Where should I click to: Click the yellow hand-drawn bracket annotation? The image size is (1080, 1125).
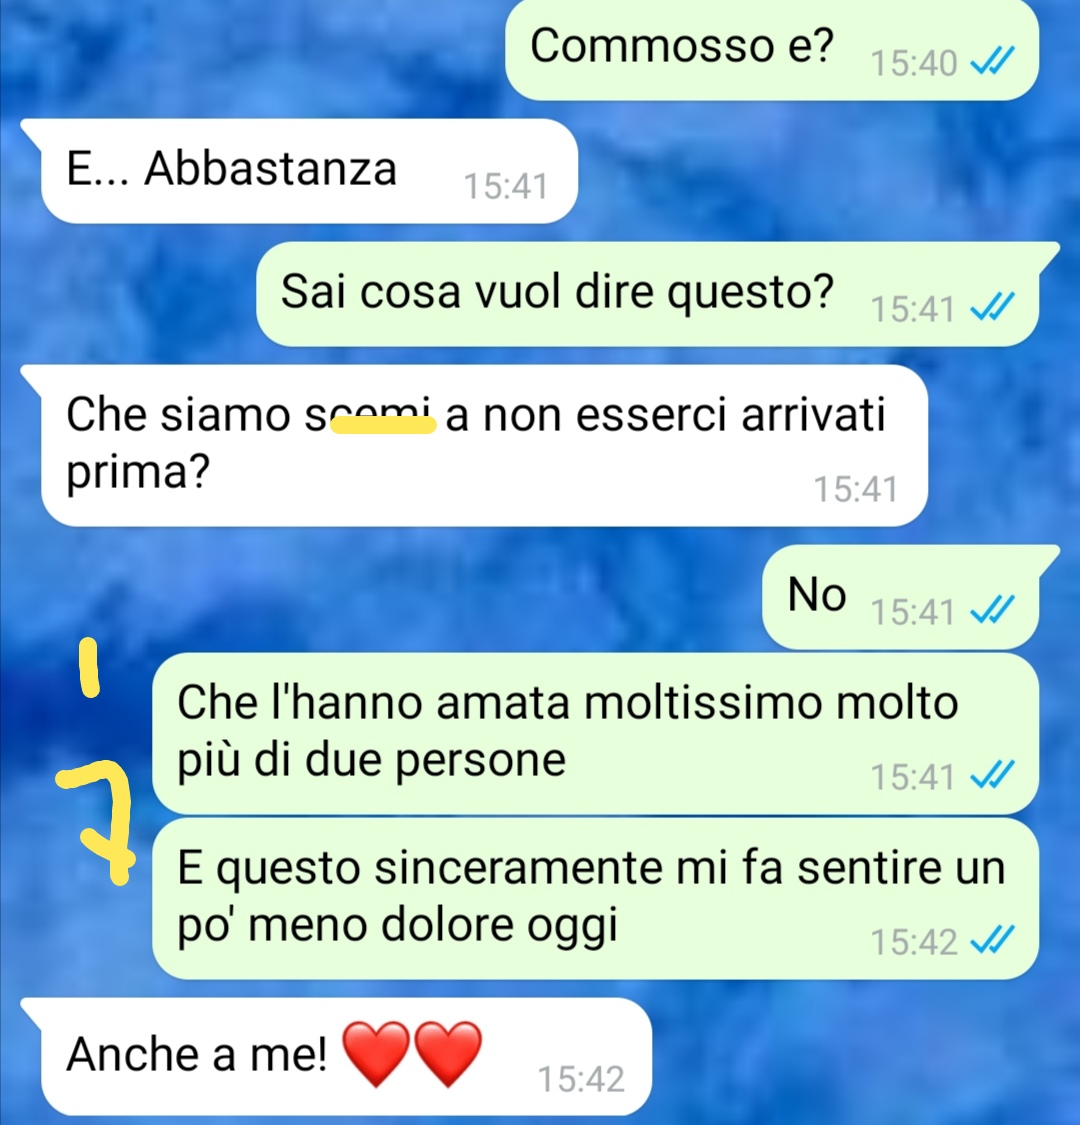pos(98,822)
